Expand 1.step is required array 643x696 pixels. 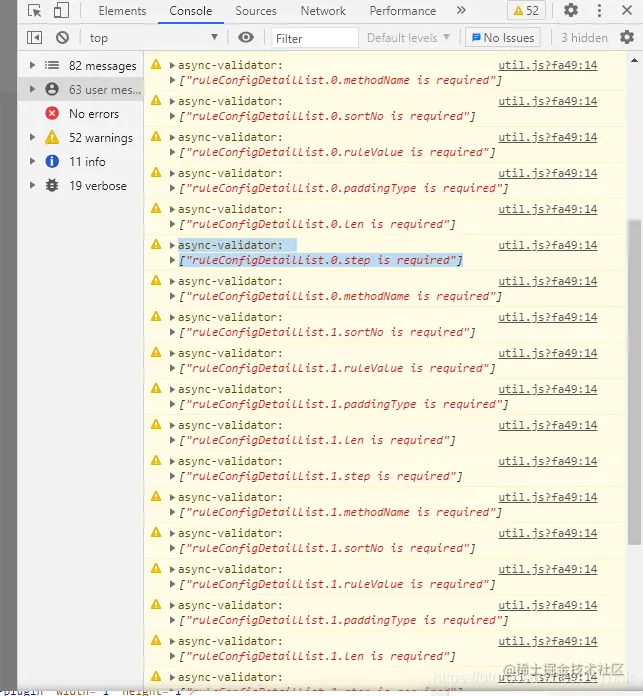(172, 476)
